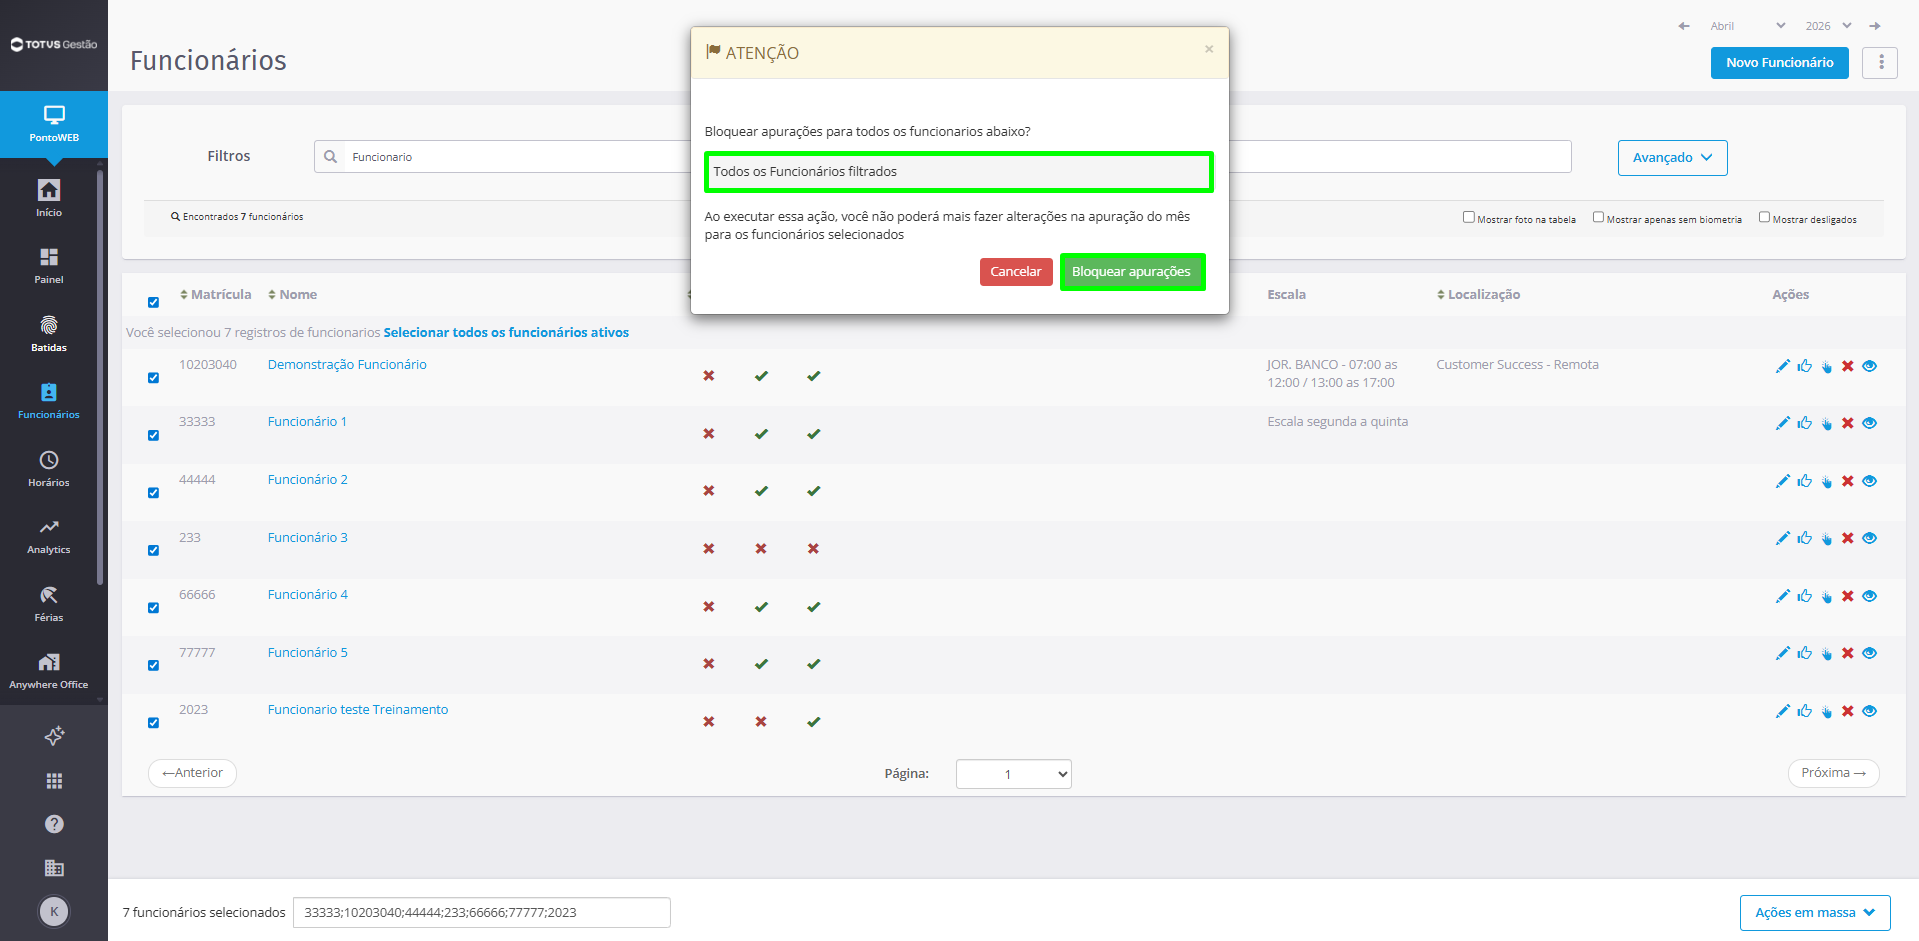Open the month dropdown Abril
Viewport: 1919px width, 941px height.
tap(1747, 26)
